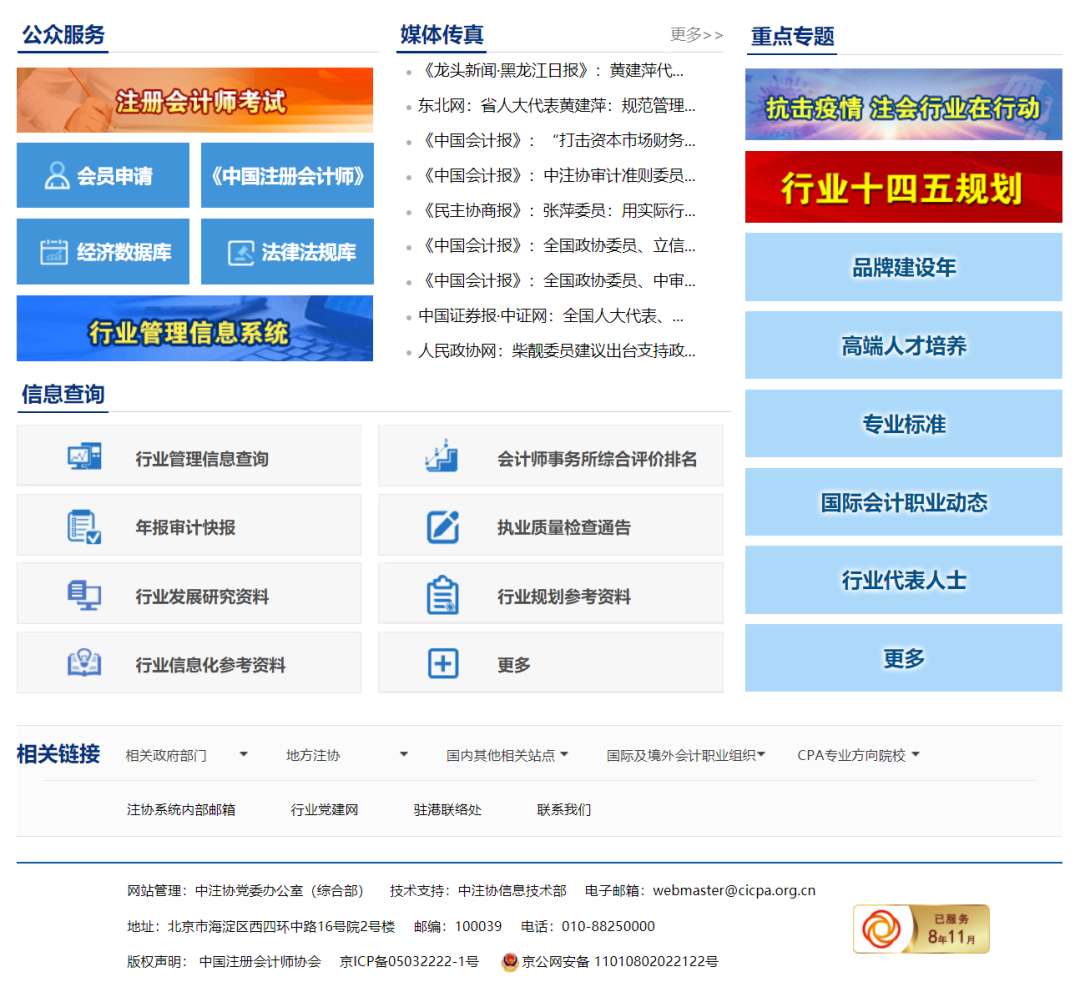Open 行业发展研究资料 link
Screen dimensions: 1080x982
pos(189,594)
